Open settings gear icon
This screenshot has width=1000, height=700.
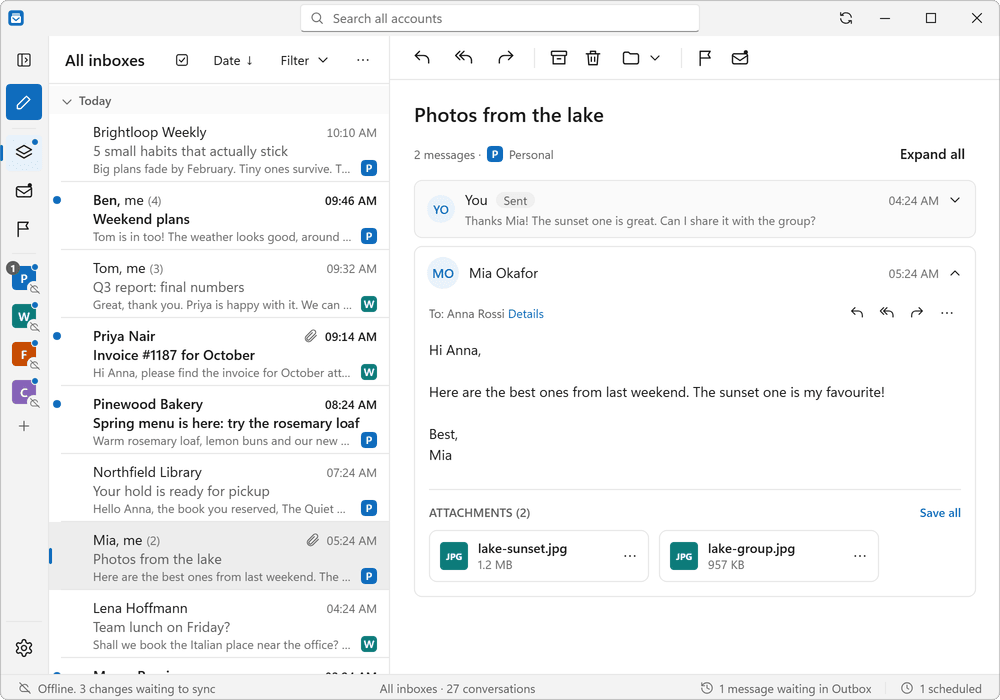[24, 648]
